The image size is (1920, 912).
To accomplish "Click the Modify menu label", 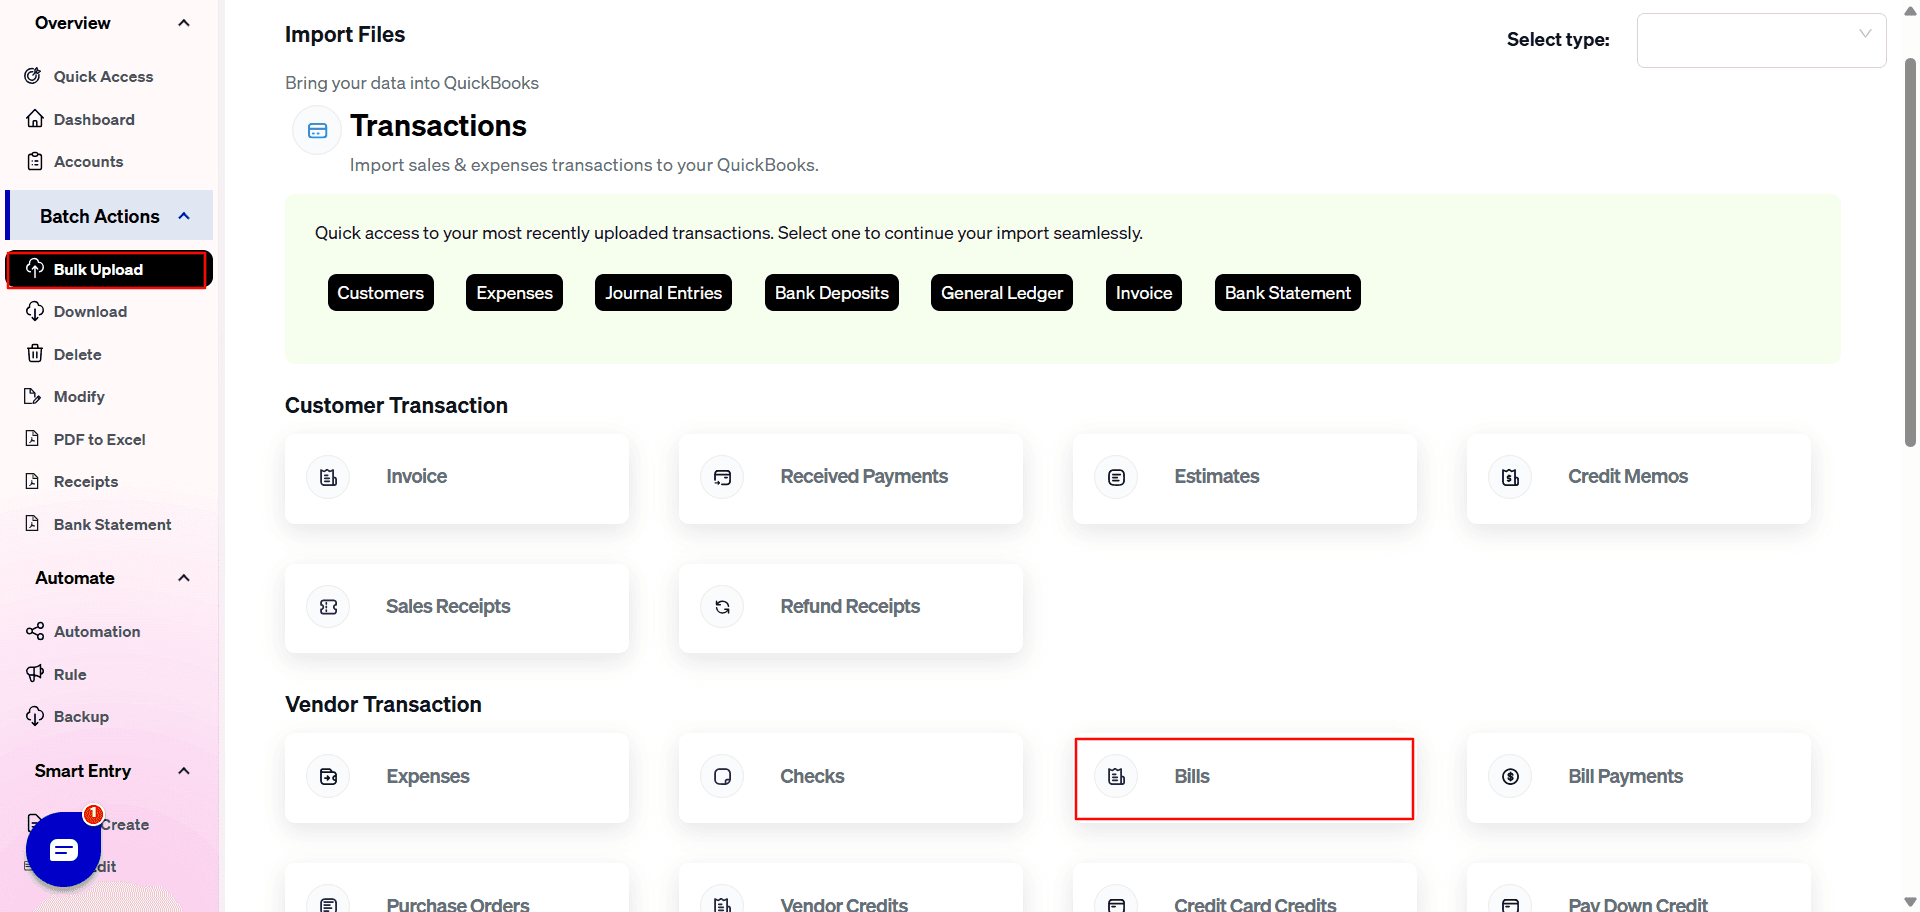I will [79, 396].
